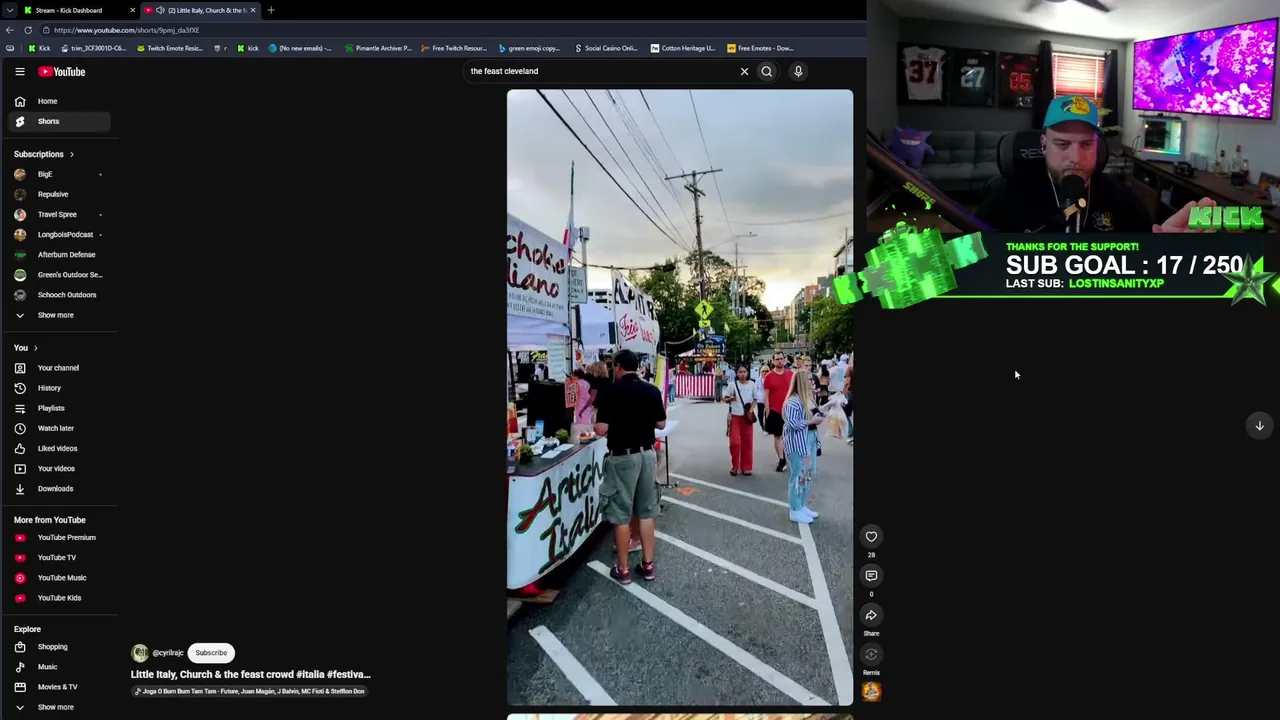This screenshot has width=1280, height=720.
Task: Open the green emoji copy bookmark
Action: (529, 48)
